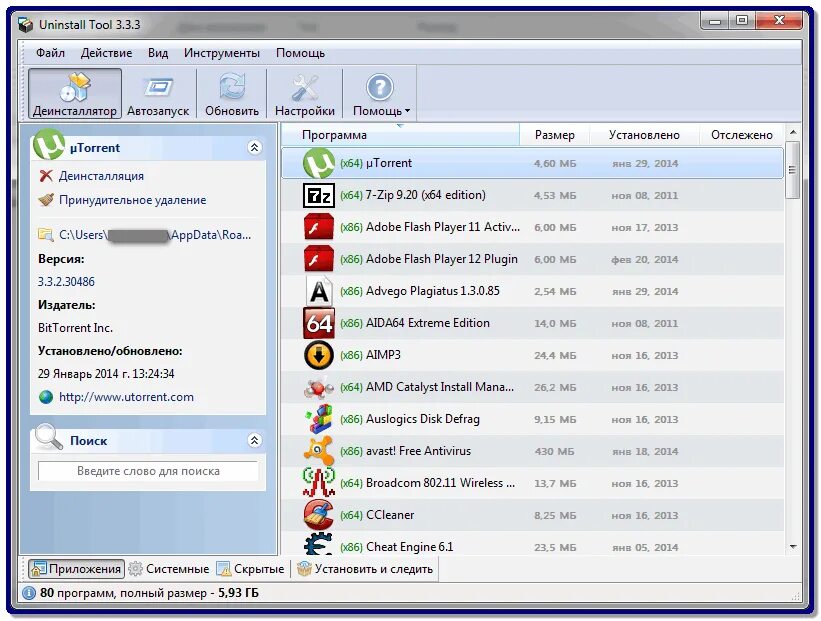Click Установить и следить button
This screenshot has width=821, height=621.
365,569
